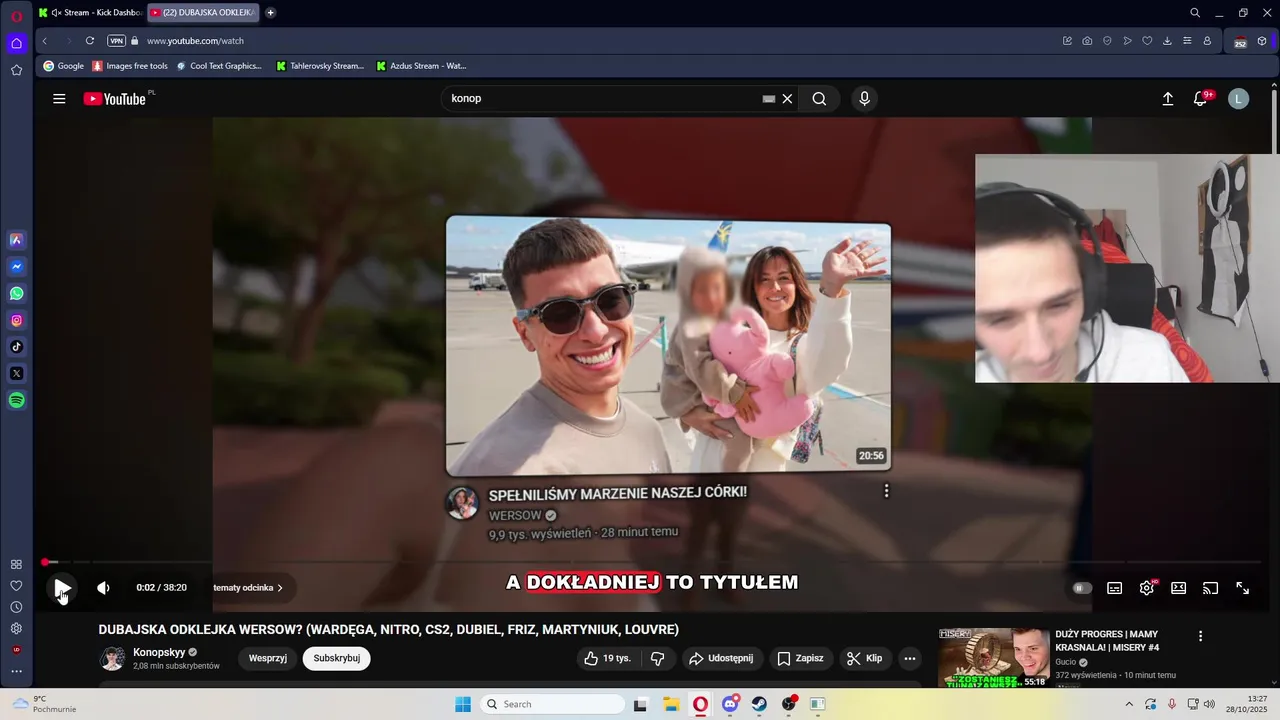Toggle the VPN badge in address bar

click(x=116, y=41)
